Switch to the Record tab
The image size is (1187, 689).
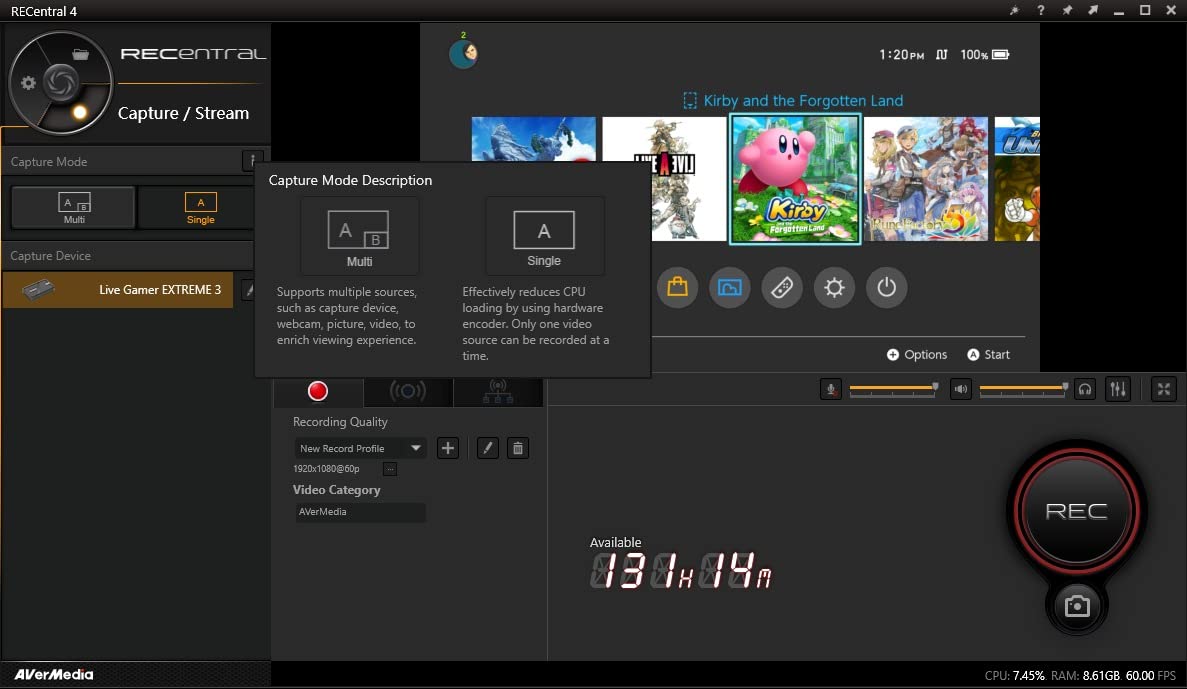pyautogui.click(x=318, y=391)
